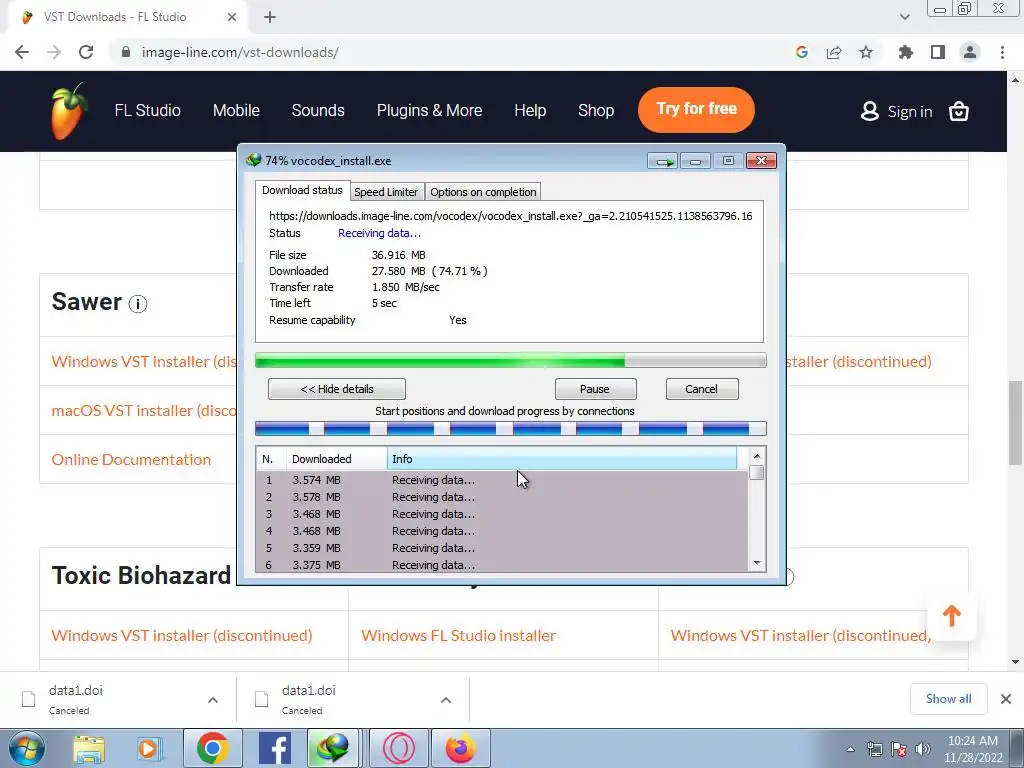Show hidden tray icons arrow

[850, 749]
